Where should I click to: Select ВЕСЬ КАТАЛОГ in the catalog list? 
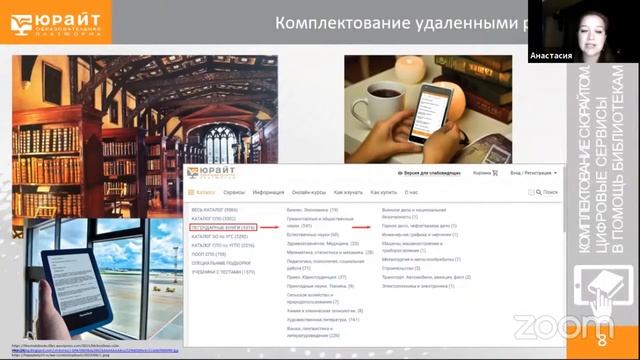coord(214,210)
